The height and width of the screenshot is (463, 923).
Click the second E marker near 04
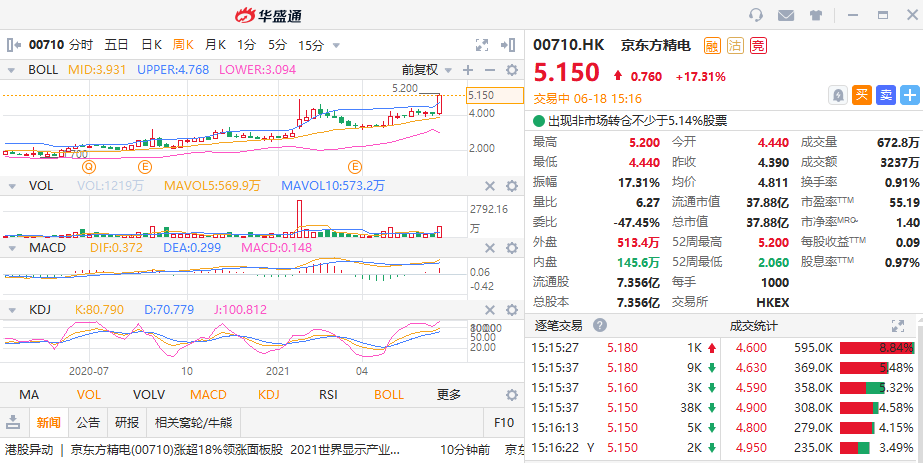point(355,167)
